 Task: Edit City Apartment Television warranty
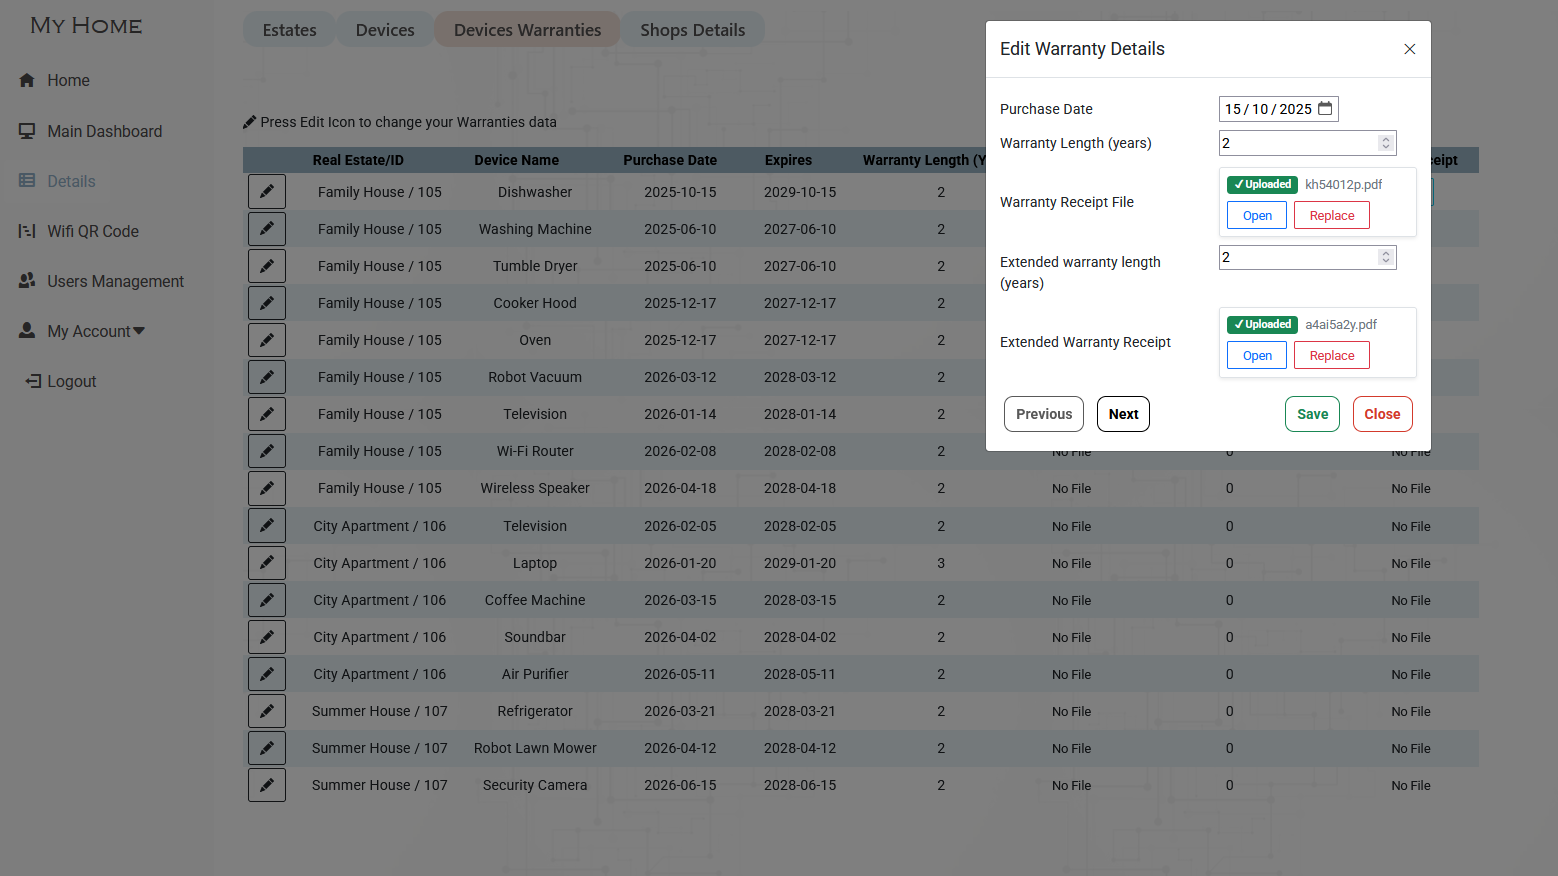coord(267,526)
